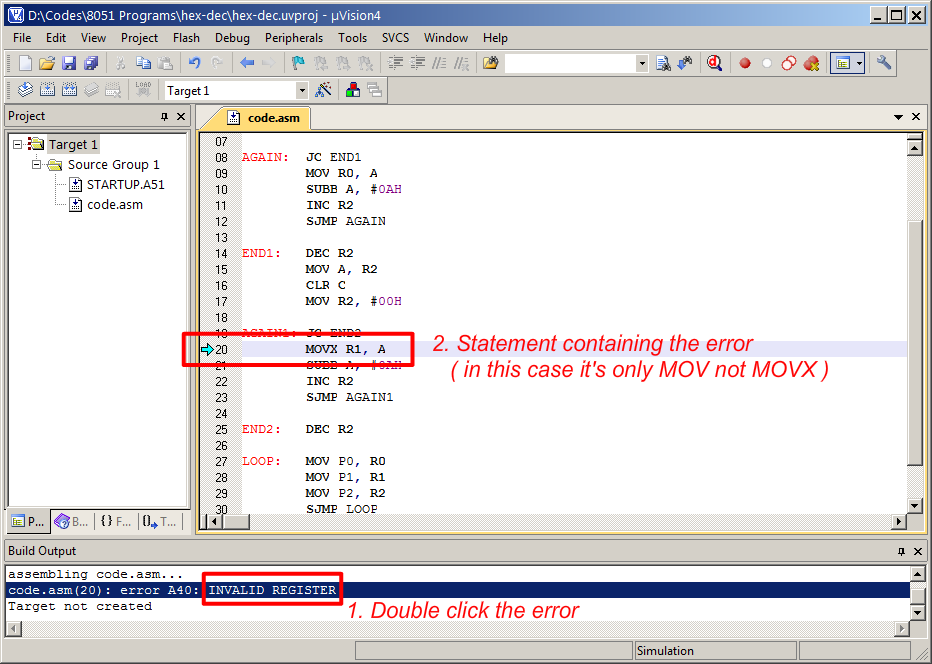This screenshot has height=664, width=932.
Task: Click the Simulation status bar field
Action: 715,650
